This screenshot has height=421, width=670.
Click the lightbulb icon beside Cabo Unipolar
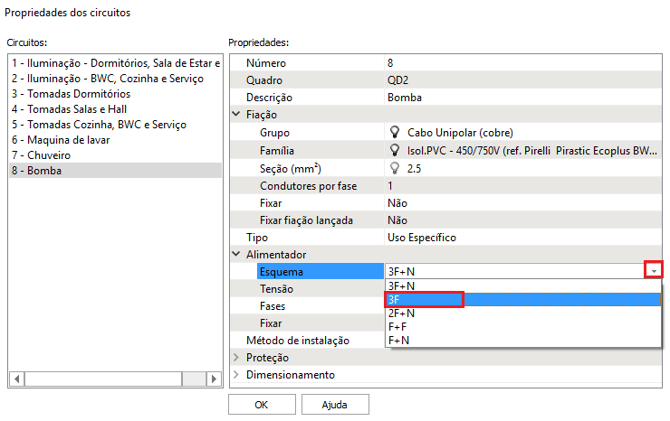394,132
